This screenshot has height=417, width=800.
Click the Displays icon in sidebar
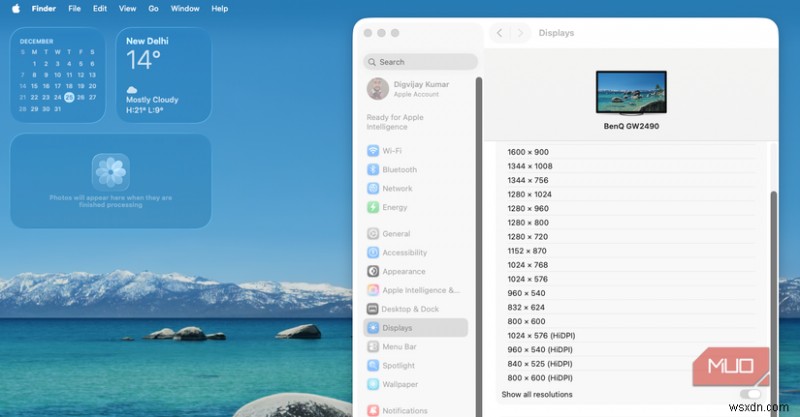pos(373,328)
